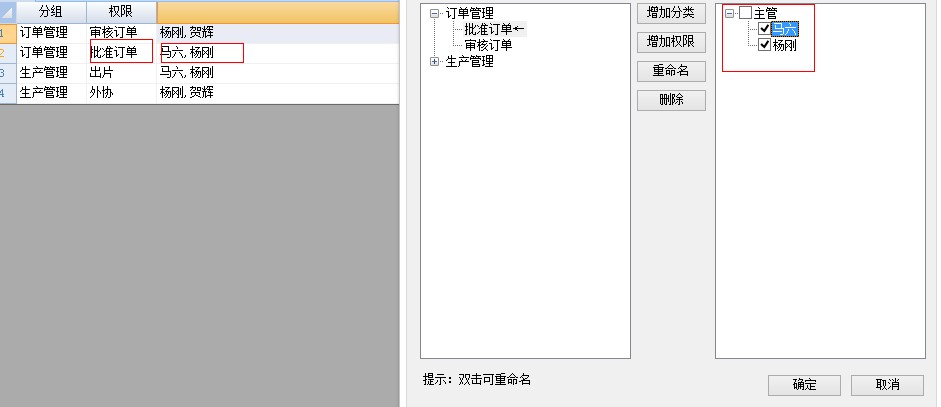Click the 杨刚, 贺辉 cell in 外协 row
This screenshot has height=407, width=941.
(278, 93)
